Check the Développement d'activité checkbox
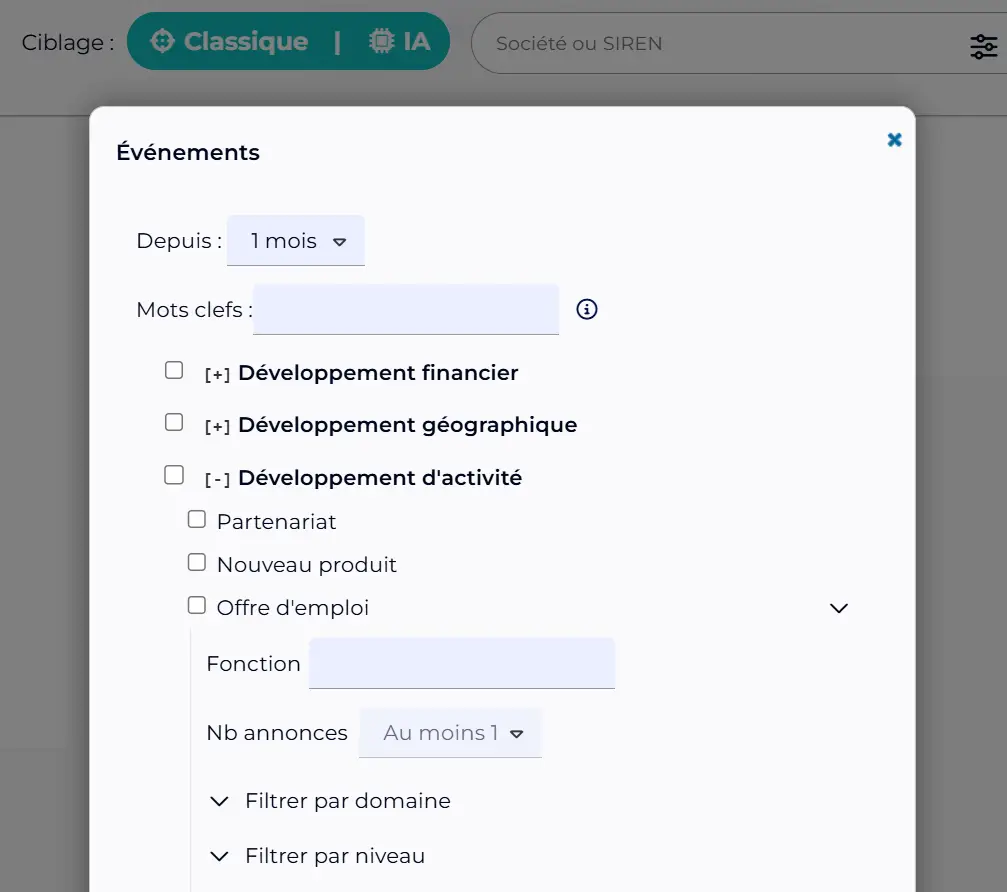Viewport: 1007px width, 892px height. 174,475
